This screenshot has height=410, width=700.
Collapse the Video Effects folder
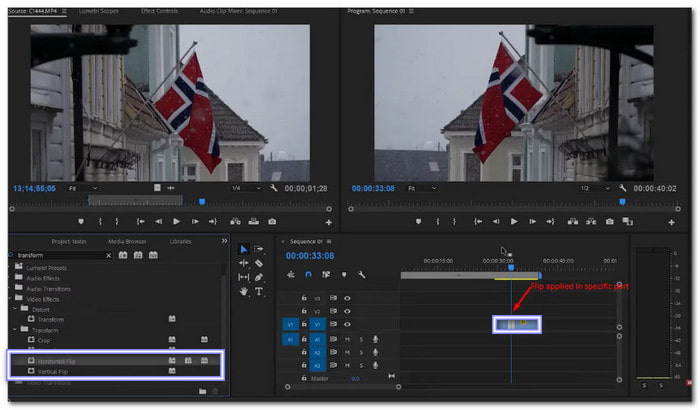(x=17, y=298)
